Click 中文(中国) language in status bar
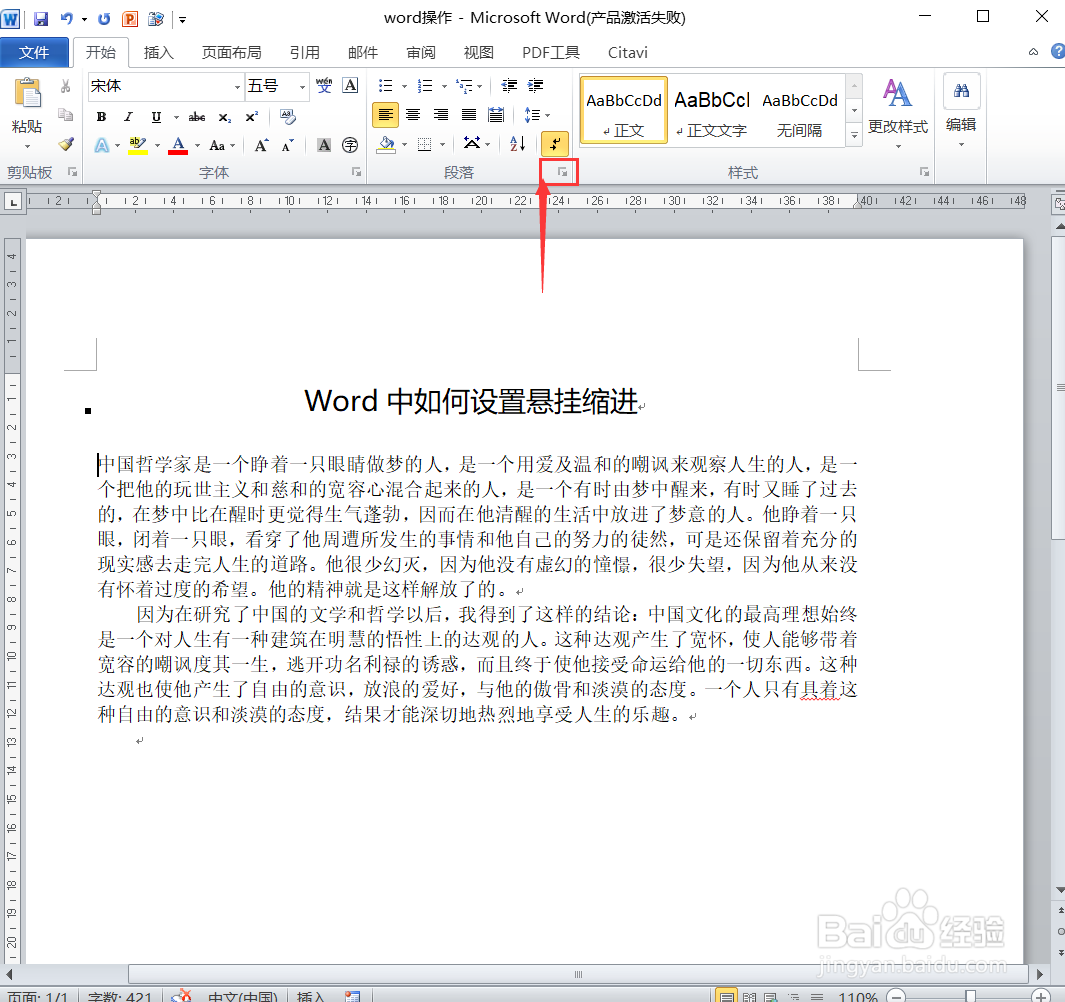Screen dimensions: 1065x1002 243,996
